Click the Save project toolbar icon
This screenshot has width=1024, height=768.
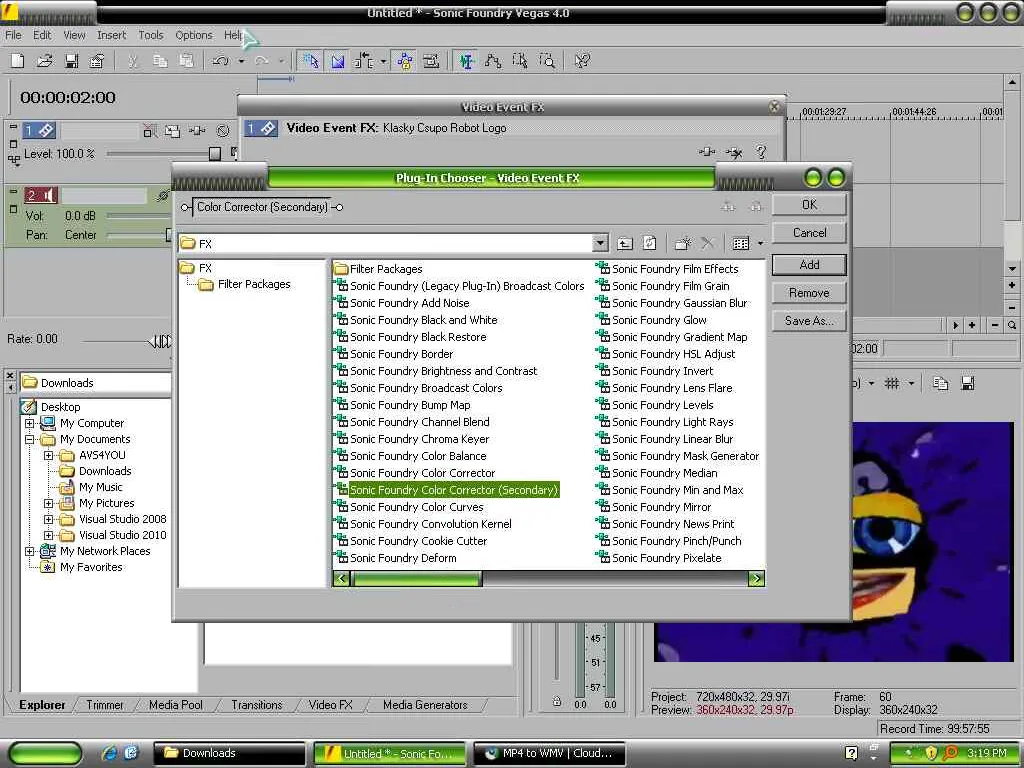pos(71,61)
